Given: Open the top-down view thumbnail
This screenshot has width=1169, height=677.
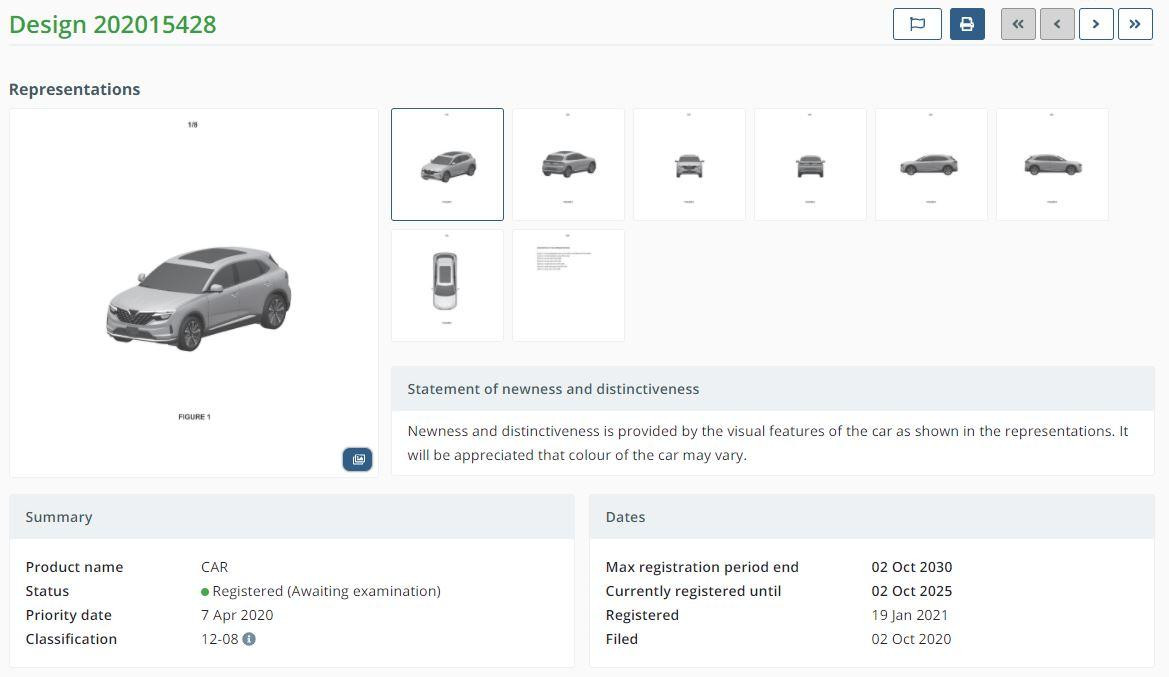Looking at the screenshot, I should point(447,285).
